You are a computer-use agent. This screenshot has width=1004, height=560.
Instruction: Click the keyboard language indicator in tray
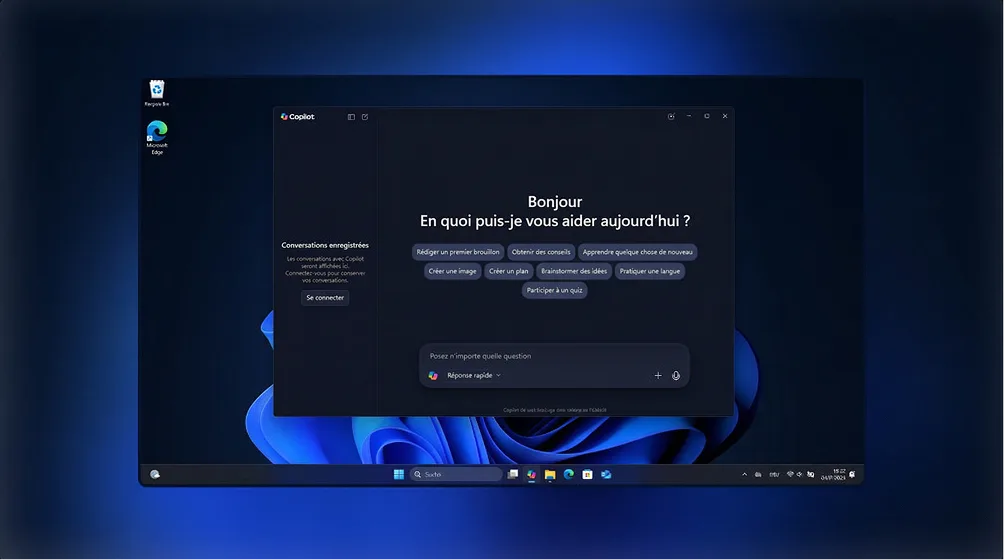[774, 475]
